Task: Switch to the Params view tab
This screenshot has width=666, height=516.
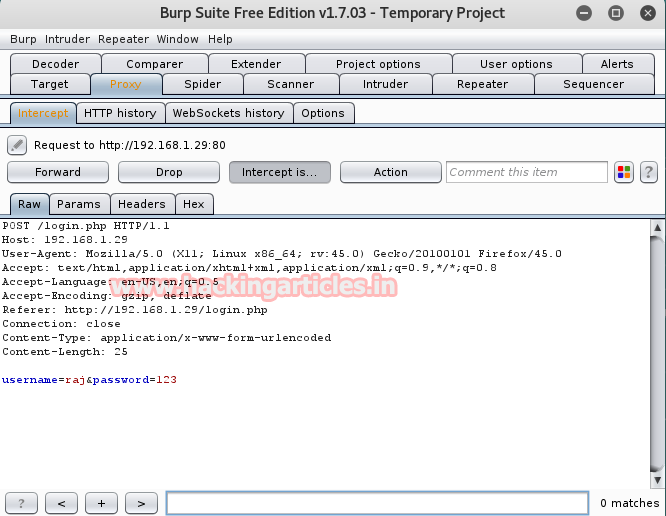Action: [x=79, y=204]
